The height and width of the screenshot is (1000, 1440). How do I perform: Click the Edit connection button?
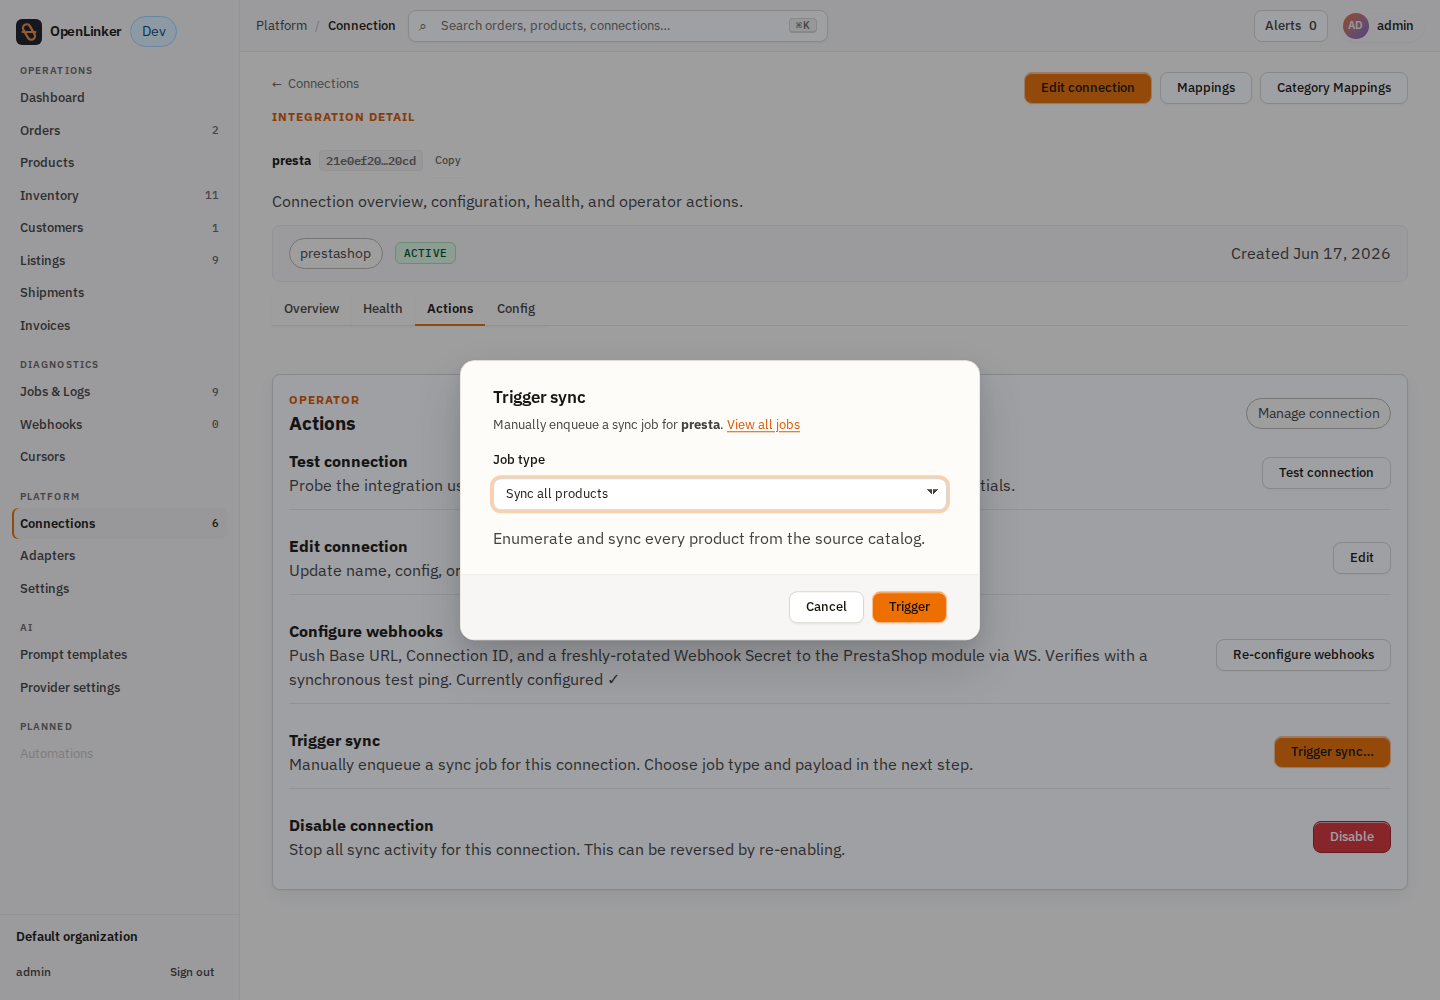(1088, 88)
